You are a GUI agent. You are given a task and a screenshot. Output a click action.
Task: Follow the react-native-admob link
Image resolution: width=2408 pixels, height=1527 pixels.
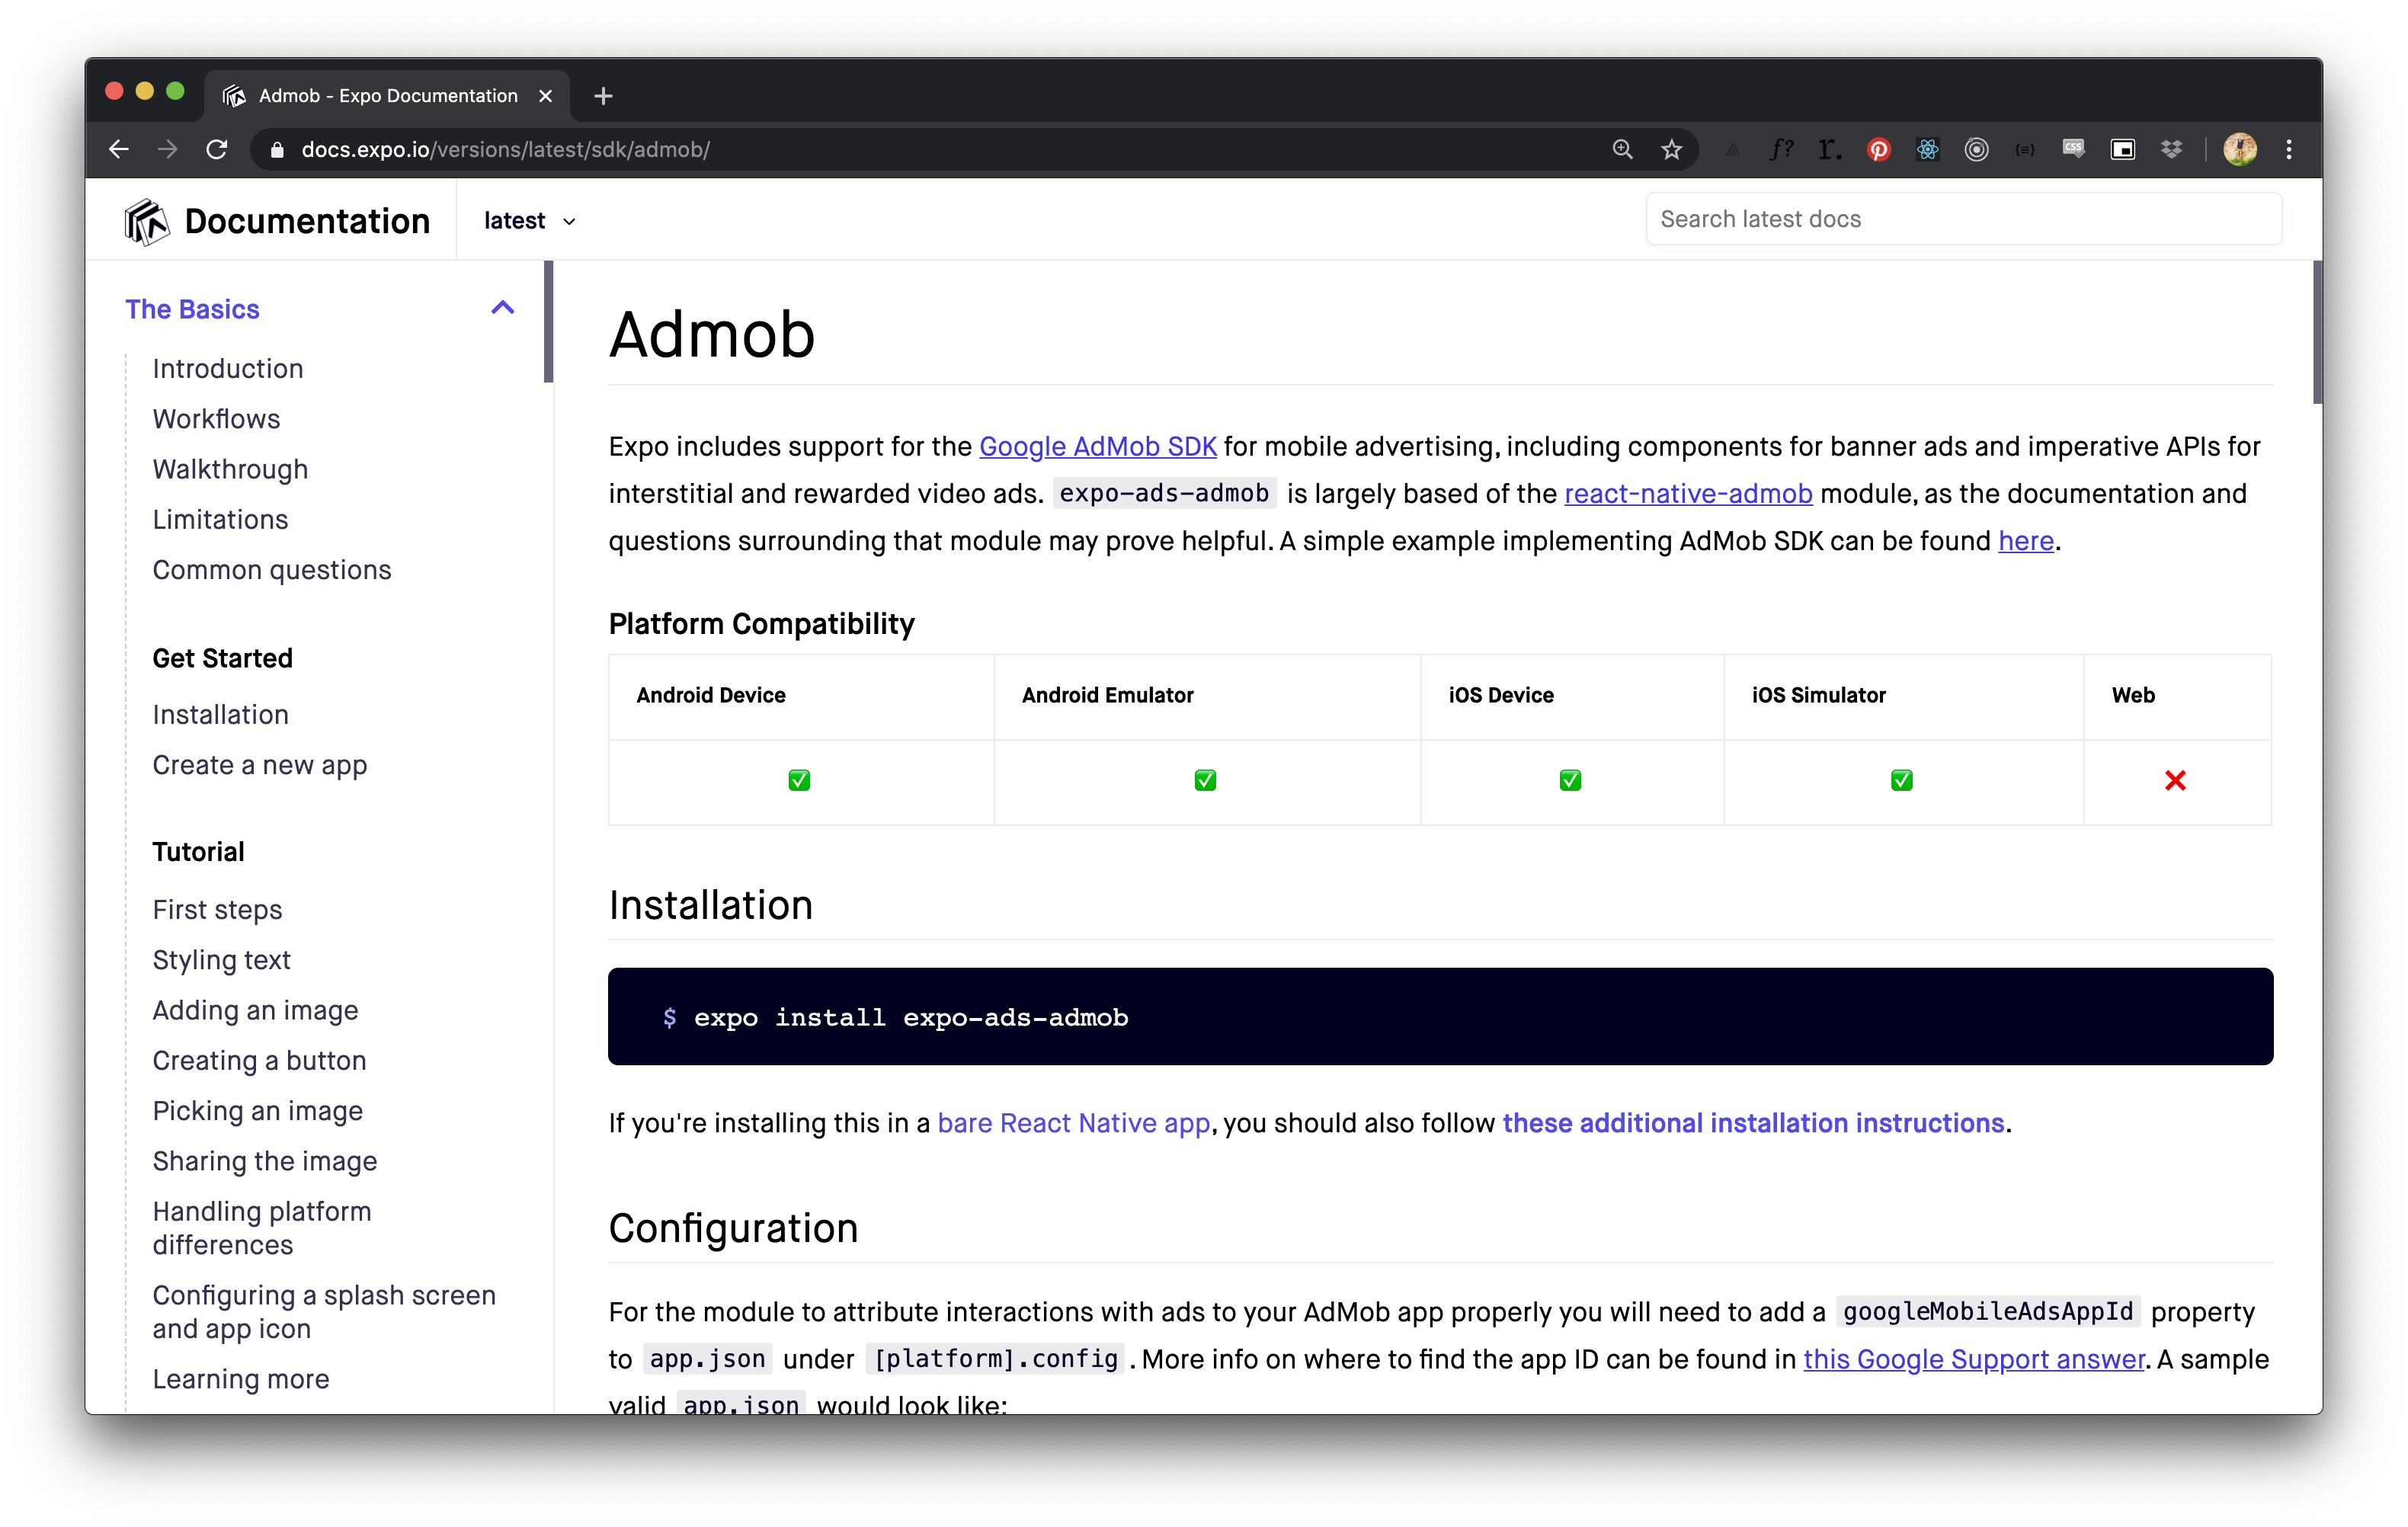(x=1687, y=493)
